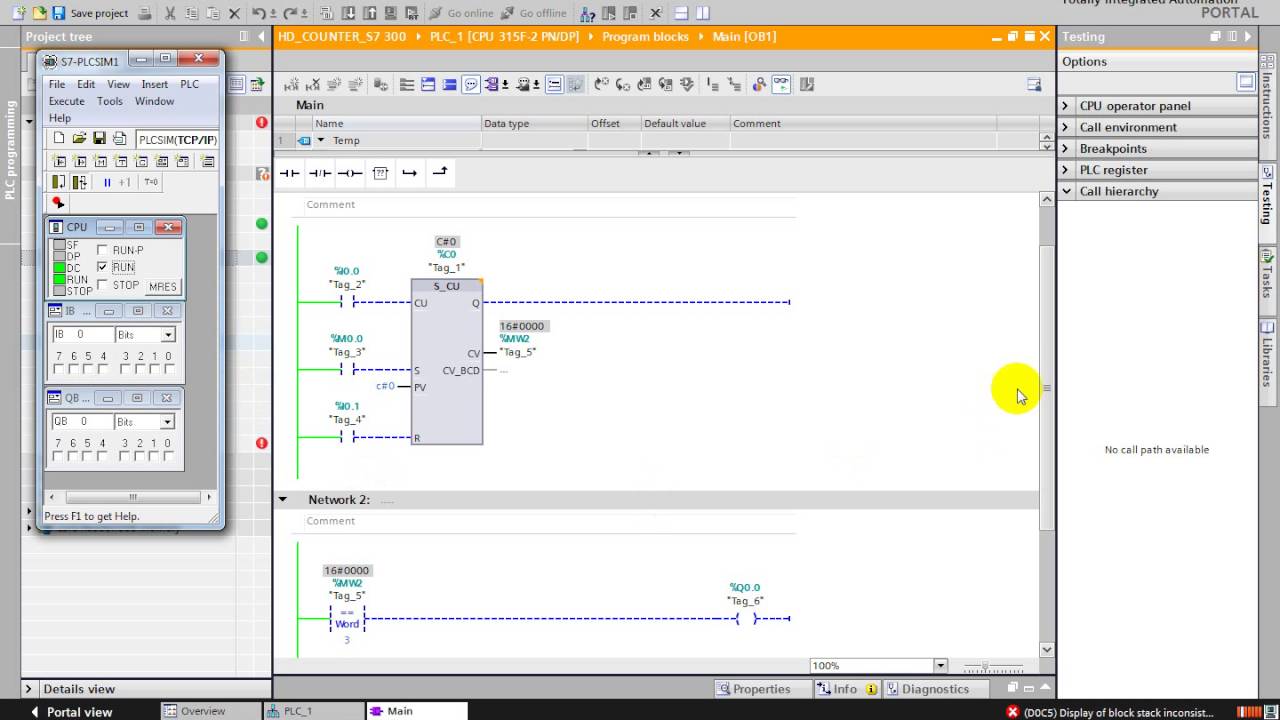
Task: Insert an empty box instruction
Action: click(380, 173)
